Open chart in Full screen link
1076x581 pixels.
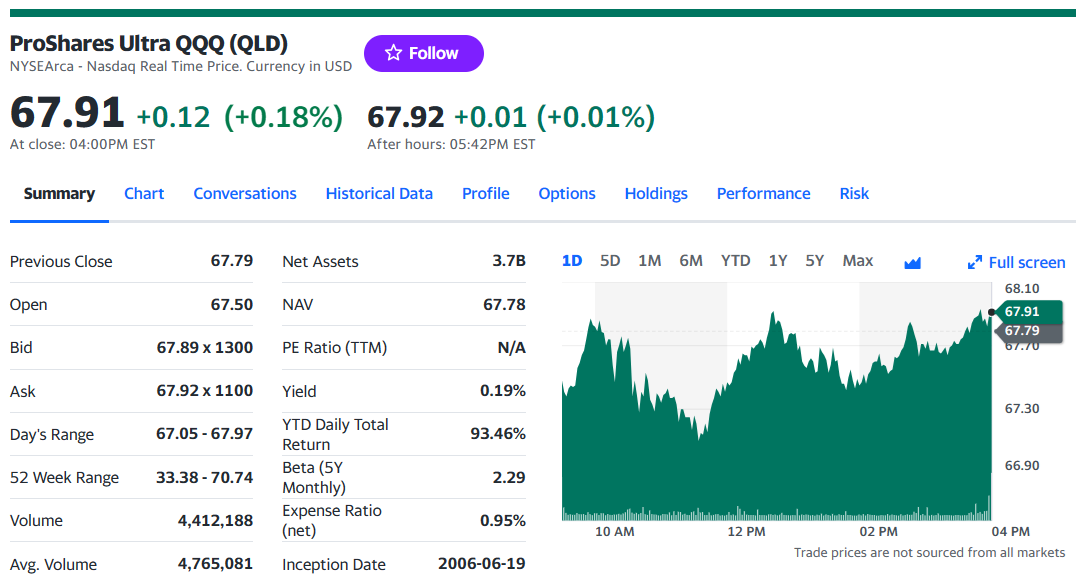[x=1016, y=262]
